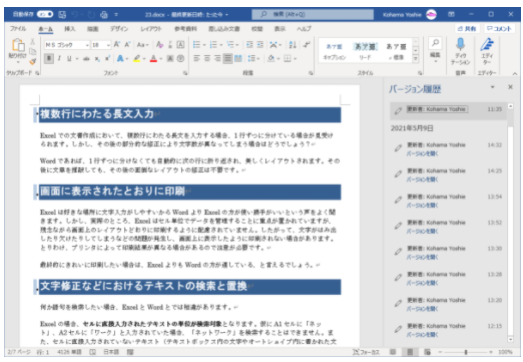Click the red font color button
This screenshot has width=523, height=362.
tap(153, 59)
